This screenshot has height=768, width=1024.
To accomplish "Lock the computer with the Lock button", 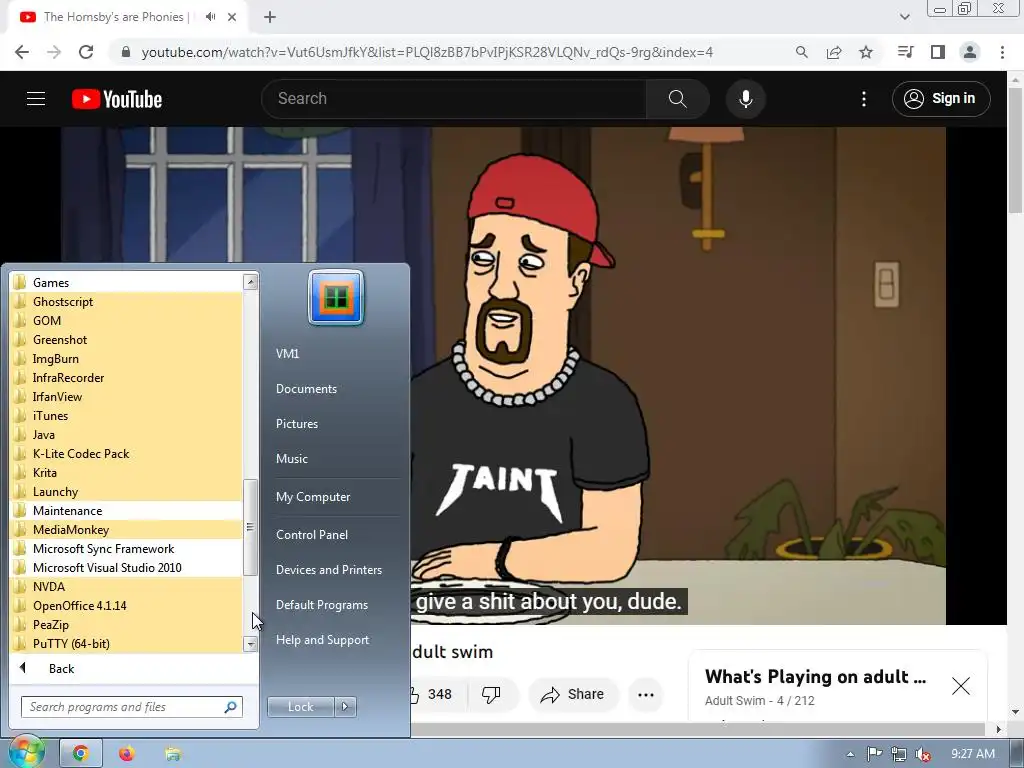I will [300, 707].
